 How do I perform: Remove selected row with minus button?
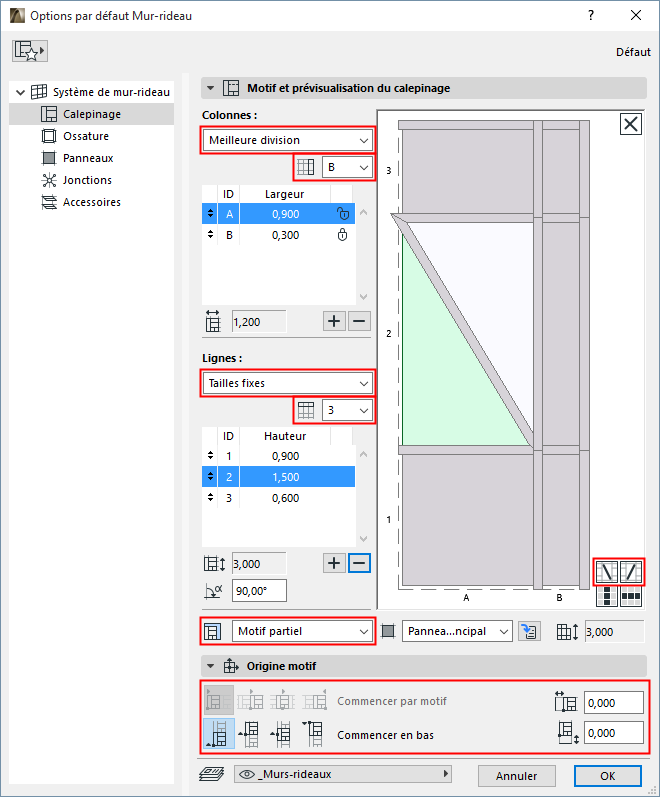point(359,563)
